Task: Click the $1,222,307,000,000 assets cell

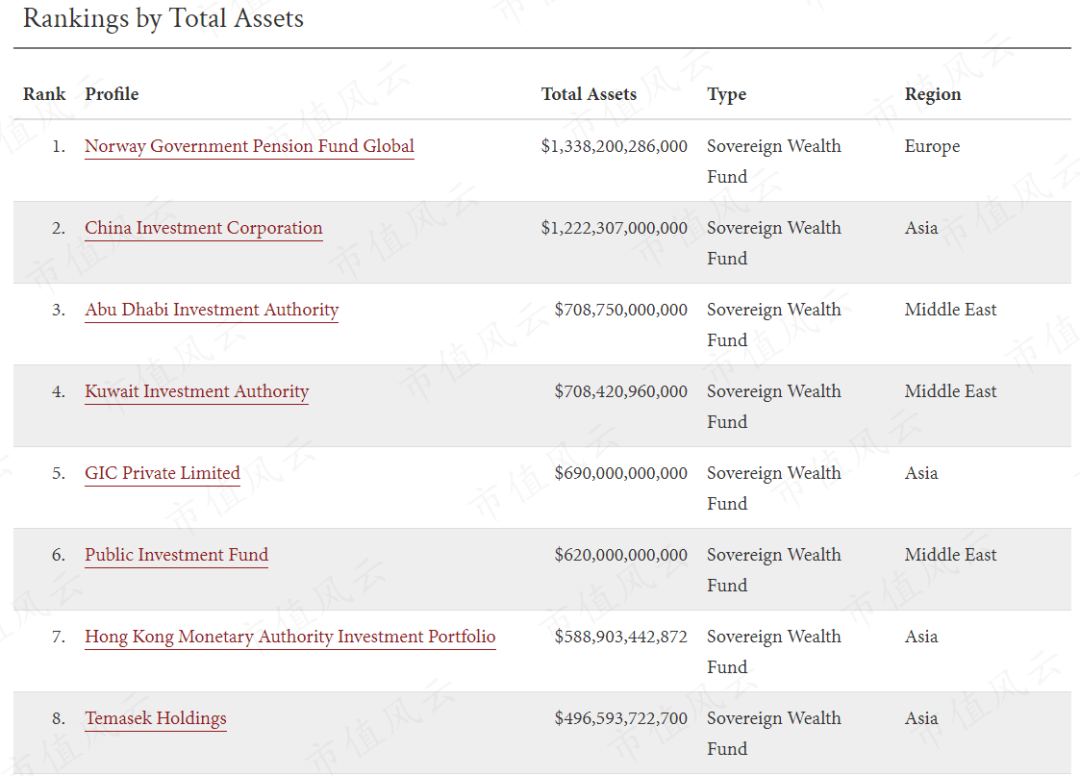Action: click(x=614, y=228)
